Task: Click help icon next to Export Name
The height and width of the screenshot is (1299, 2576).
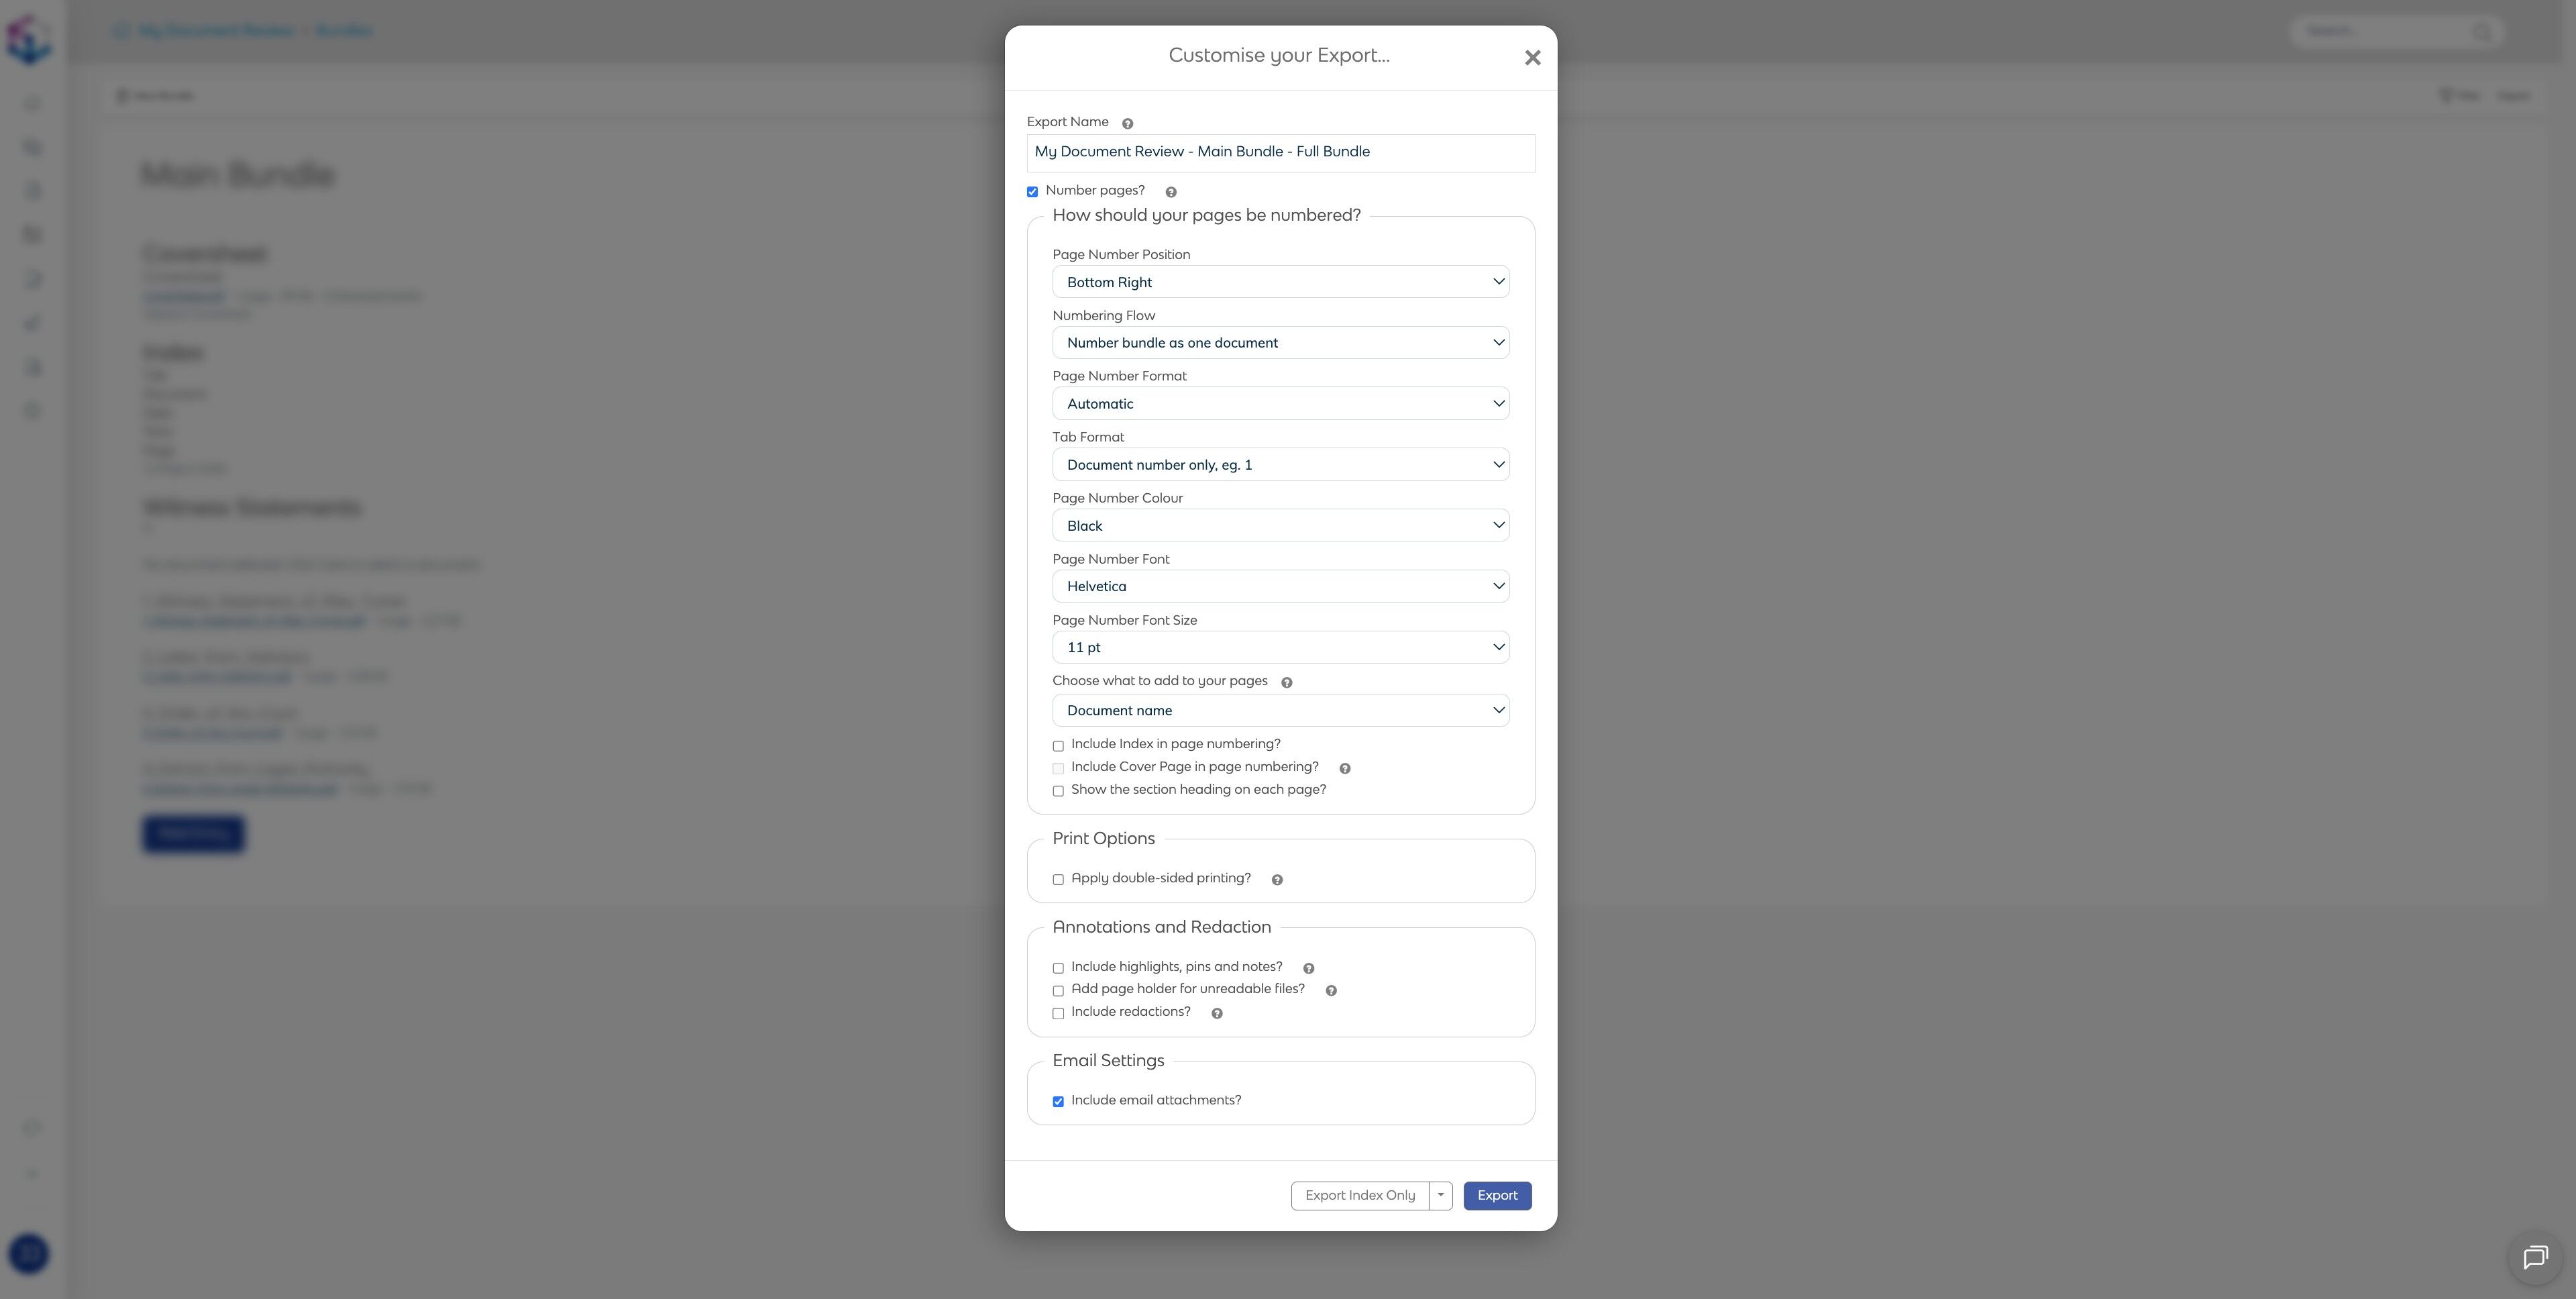Action: pos(1127,124)
